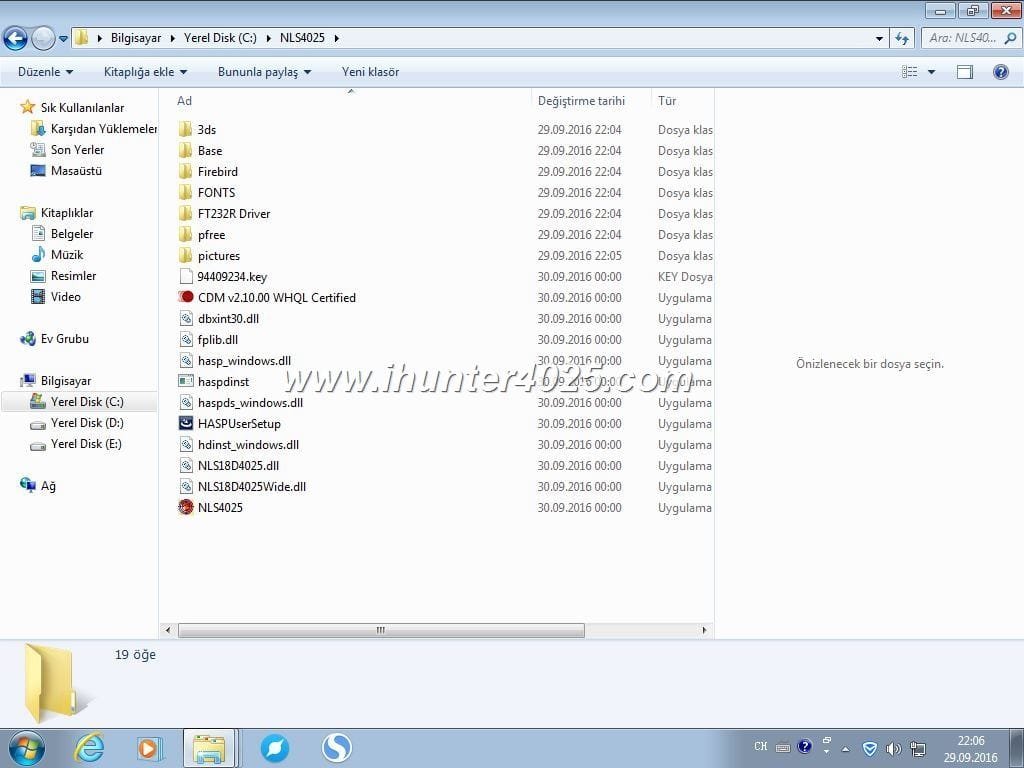Screen dimensions: 1024x768
Task: Open the address bar history dropdown arrow
Action: (x=879, y=39)
